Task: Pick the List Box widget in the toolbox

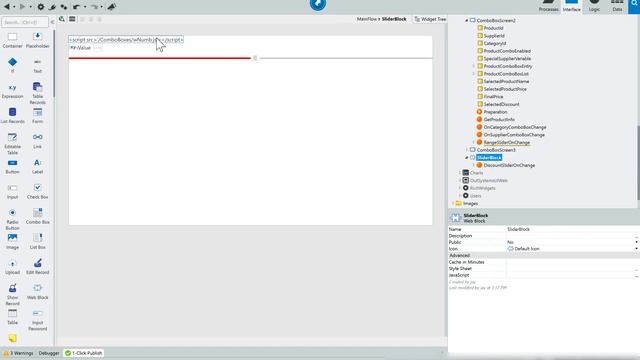Action: click(x=38, y=242)
